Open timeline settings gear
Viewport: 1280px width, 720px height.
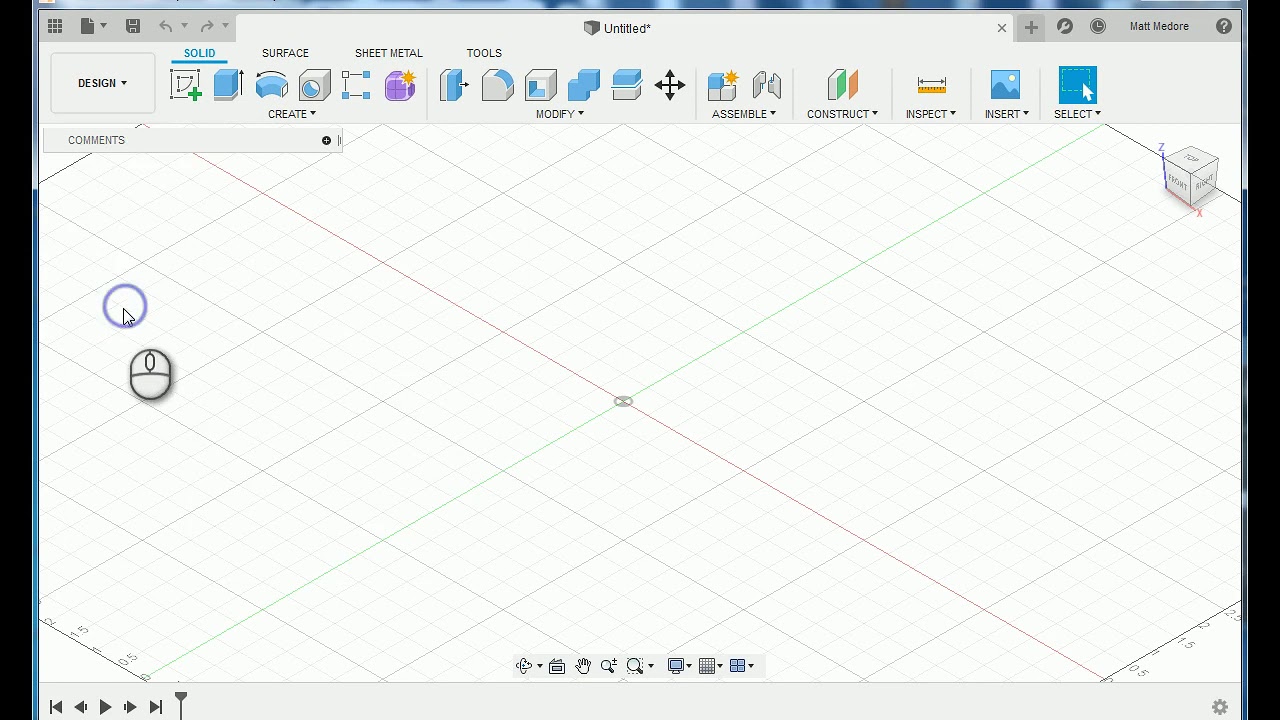(1220, 707)
